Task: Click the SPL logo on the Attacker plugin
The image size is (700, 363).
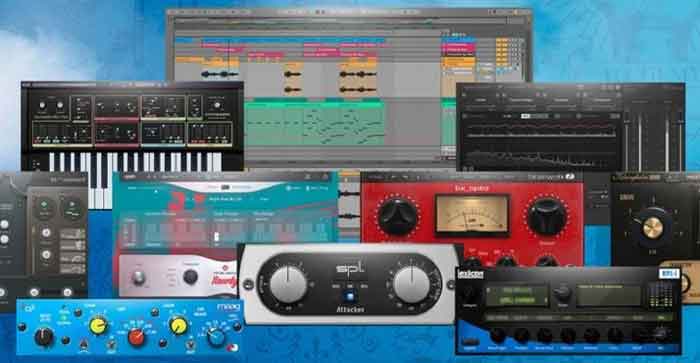Action: click(350, 269)
